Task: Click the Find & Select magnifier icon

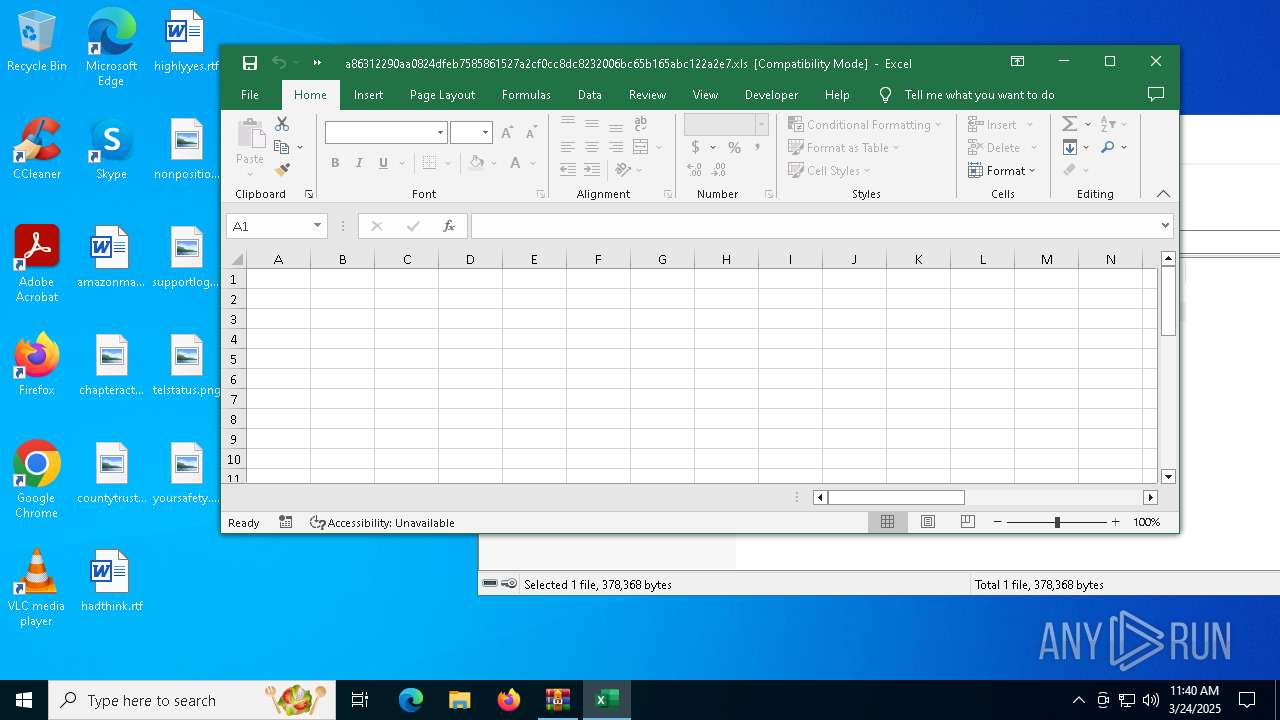Action: click(x=1108, y=147)
